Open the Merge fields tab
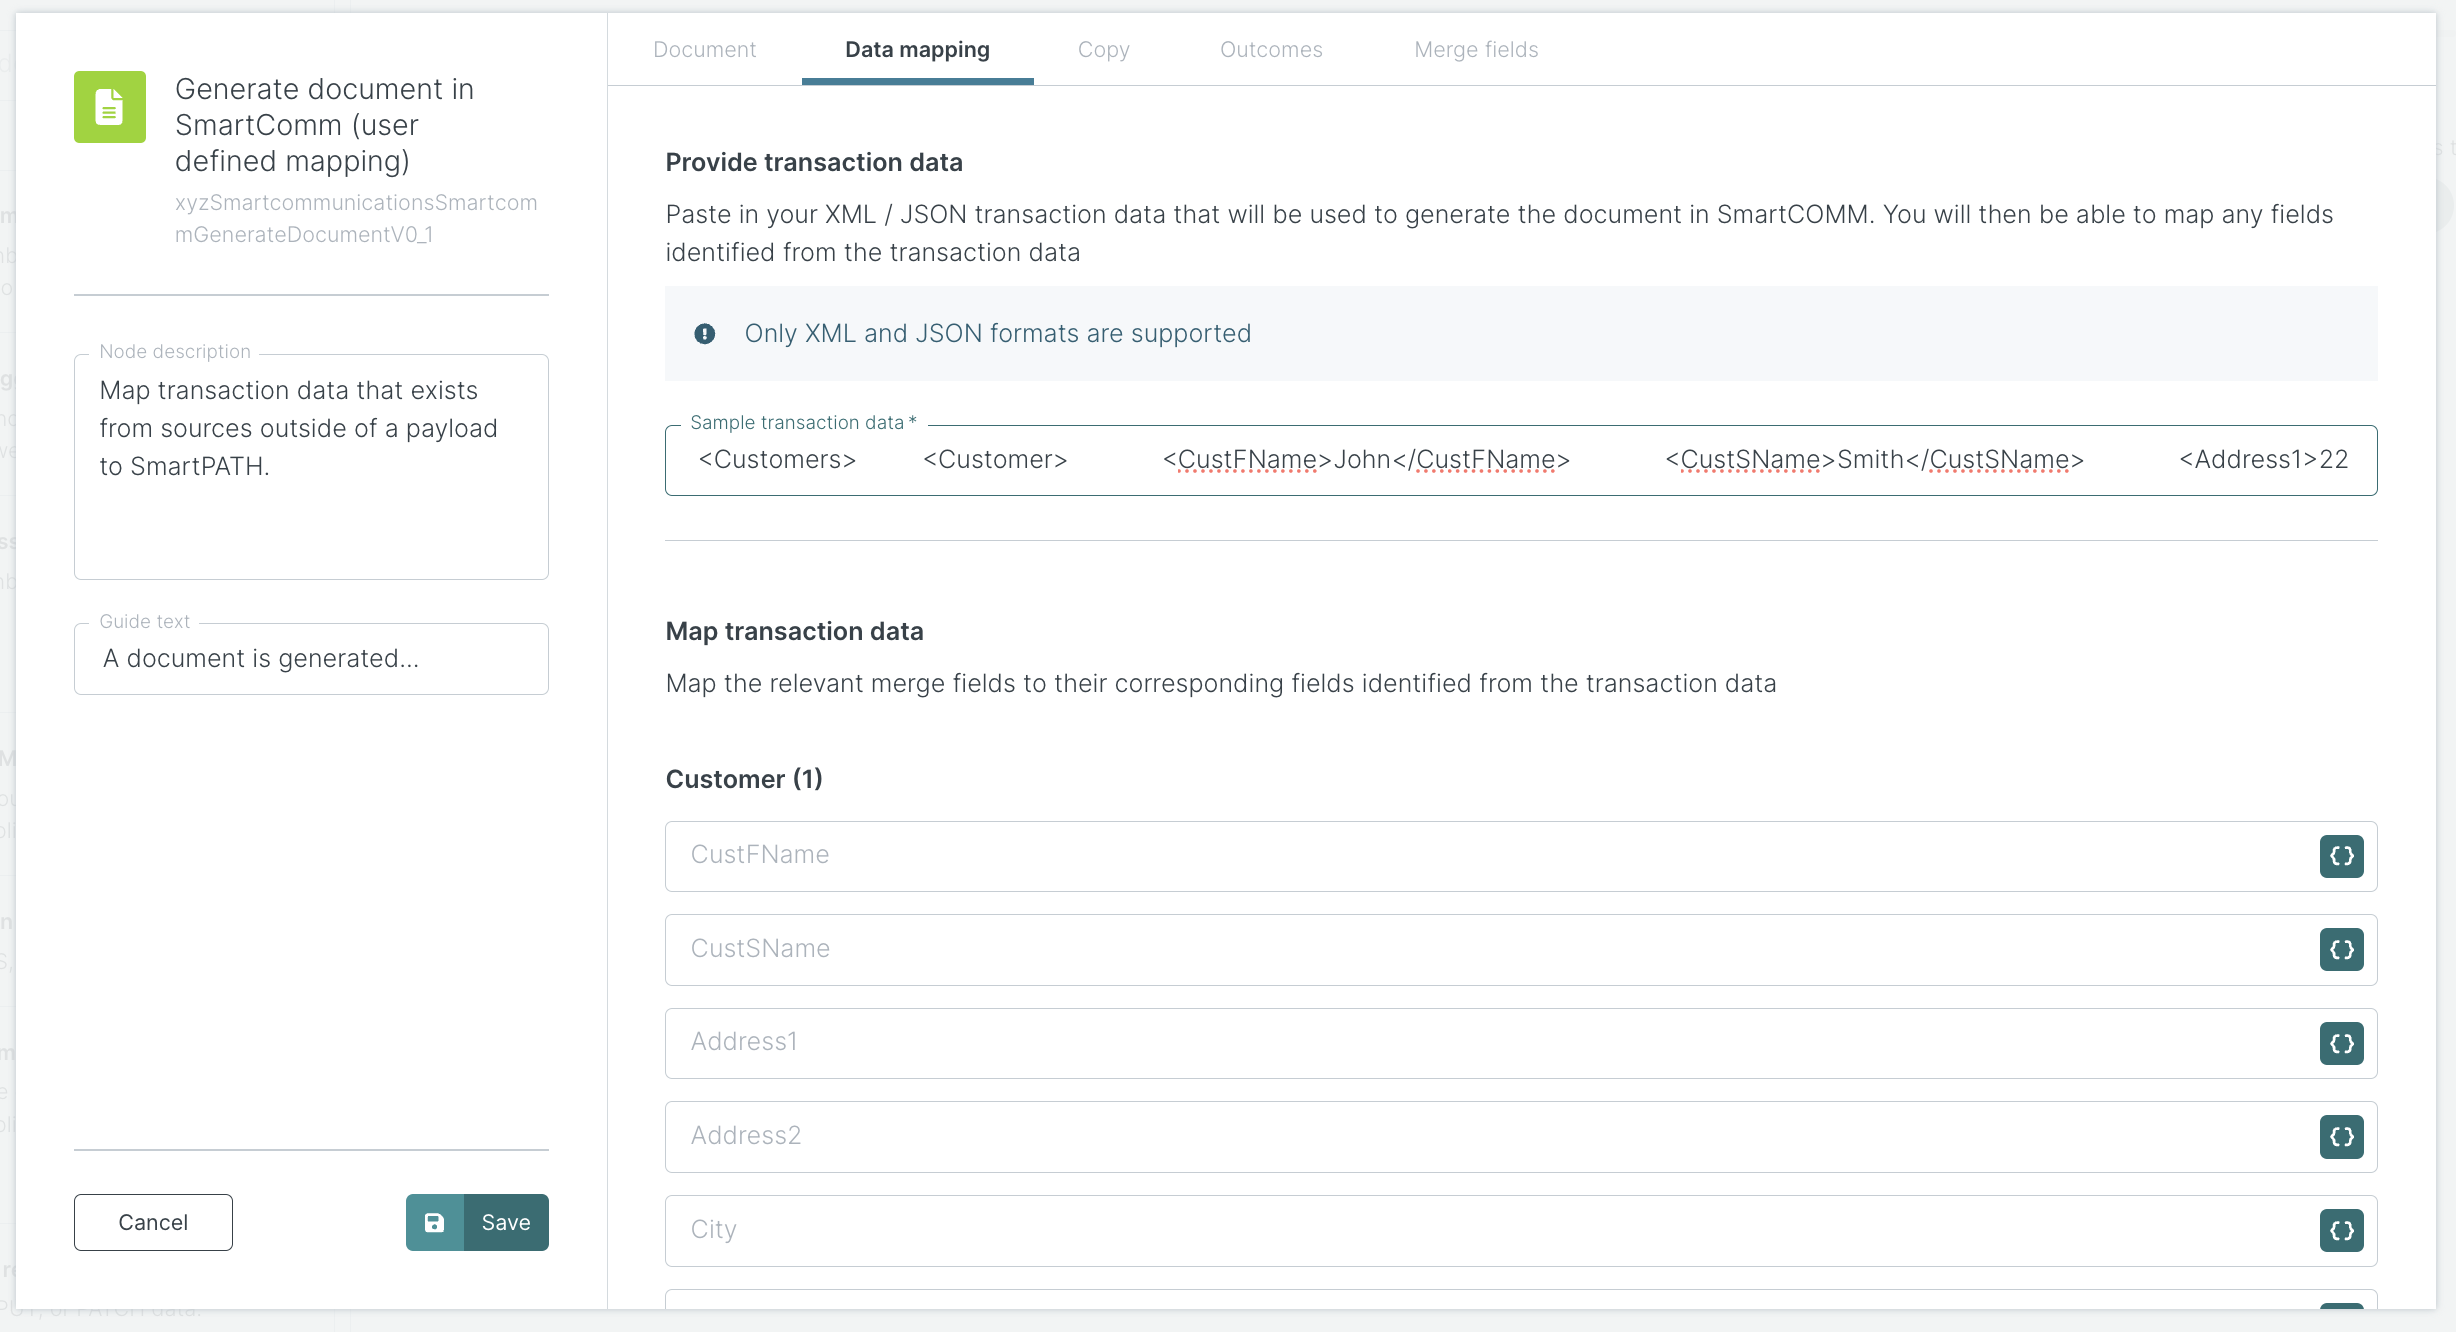 click(1476, 50)
